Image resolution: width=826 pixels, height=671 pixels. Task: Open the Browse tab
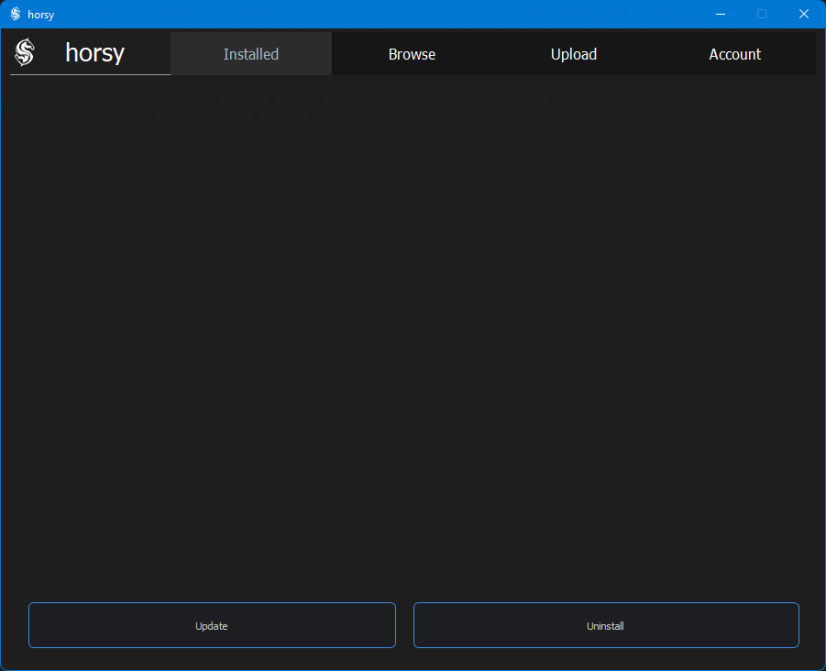(412, 54)
